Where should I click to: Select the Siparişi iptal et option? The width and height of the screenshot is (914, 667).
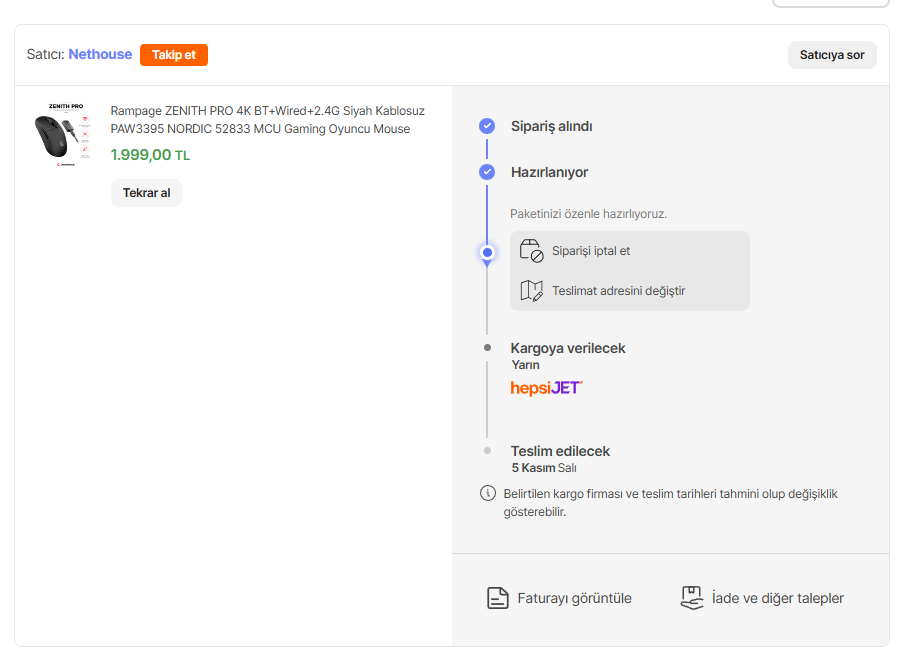591,251
